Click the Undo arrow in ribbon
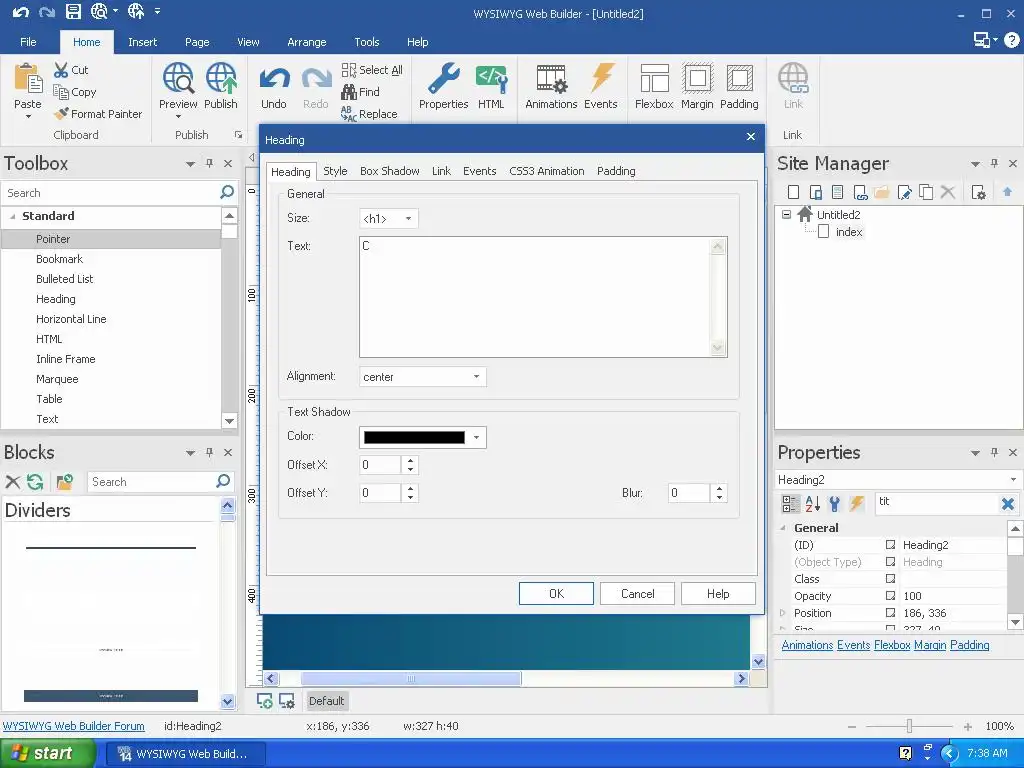 click(x=274, y=79)
